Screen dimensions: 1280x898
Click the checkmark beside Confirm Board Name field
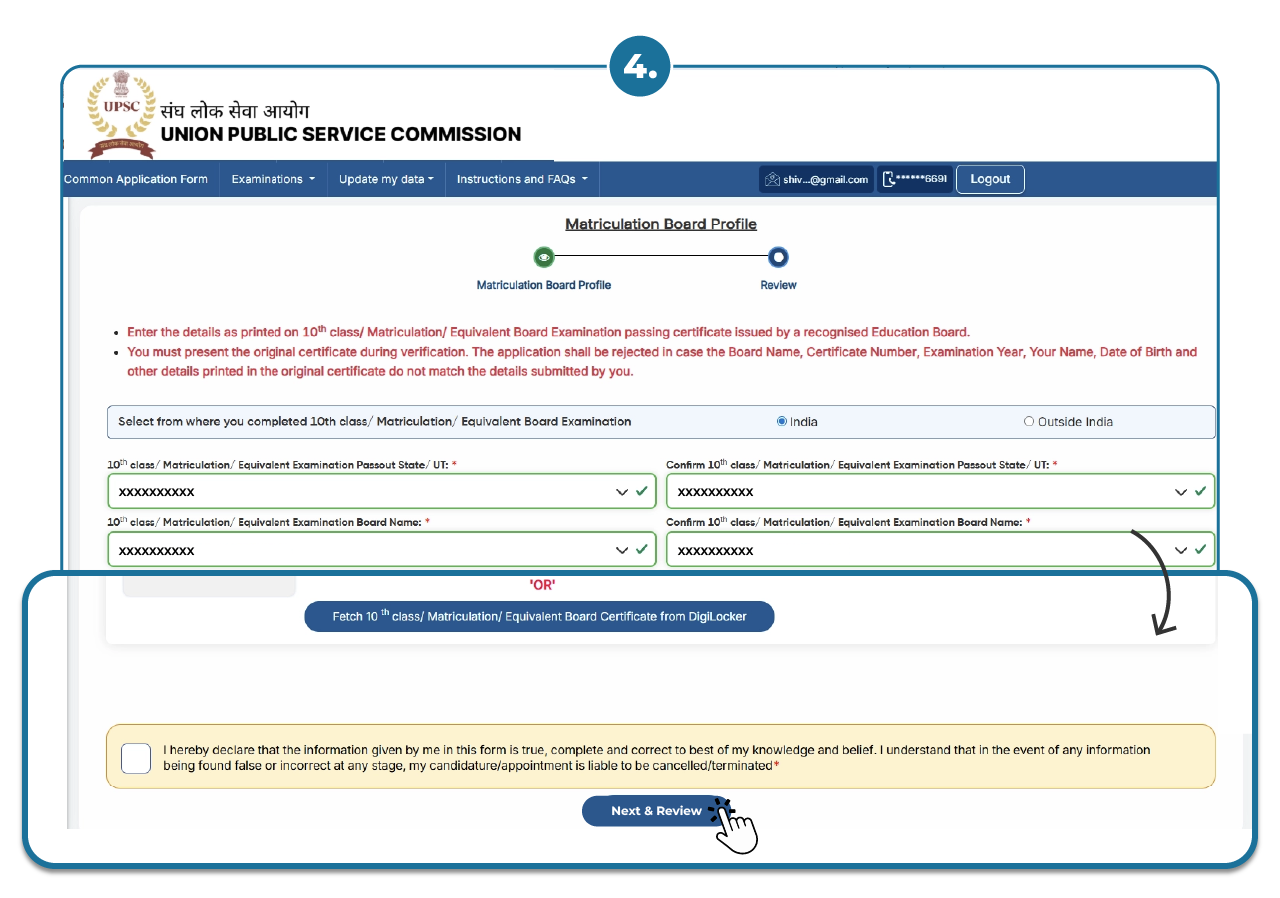click(1199, 549)
